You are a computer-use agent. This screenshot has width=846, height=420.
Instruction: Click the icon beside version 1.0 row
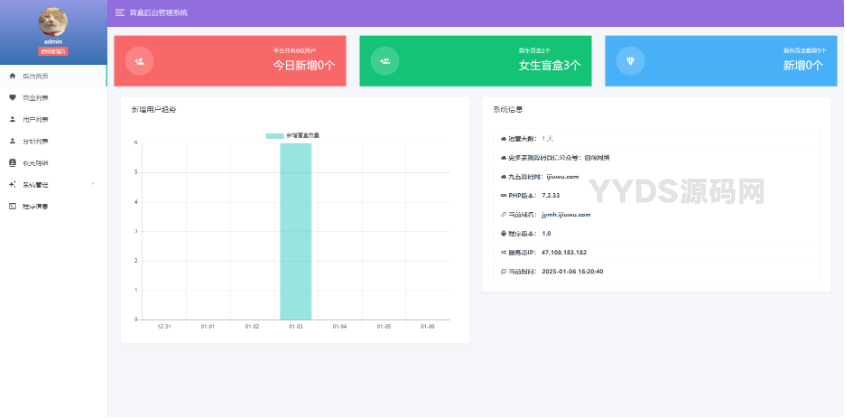pyautogui.click(x=504, y=234)
